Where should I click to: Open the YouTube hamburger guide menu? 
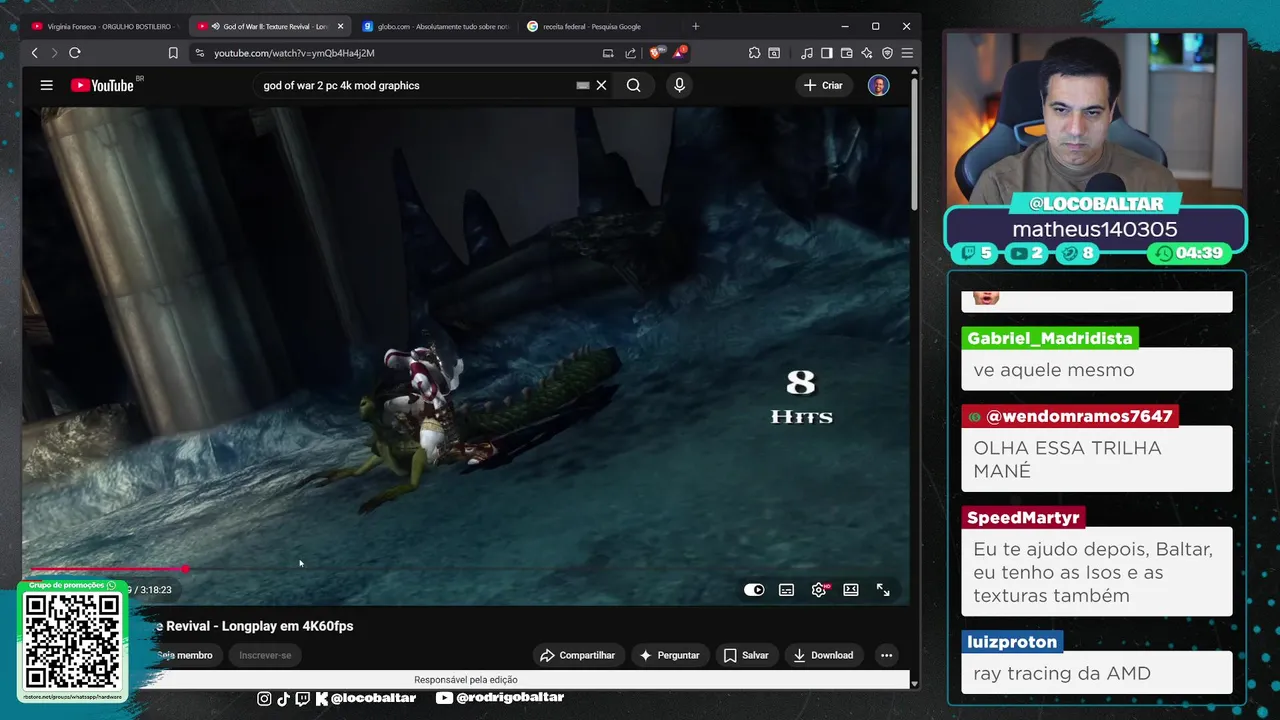(x=46, y=85)
